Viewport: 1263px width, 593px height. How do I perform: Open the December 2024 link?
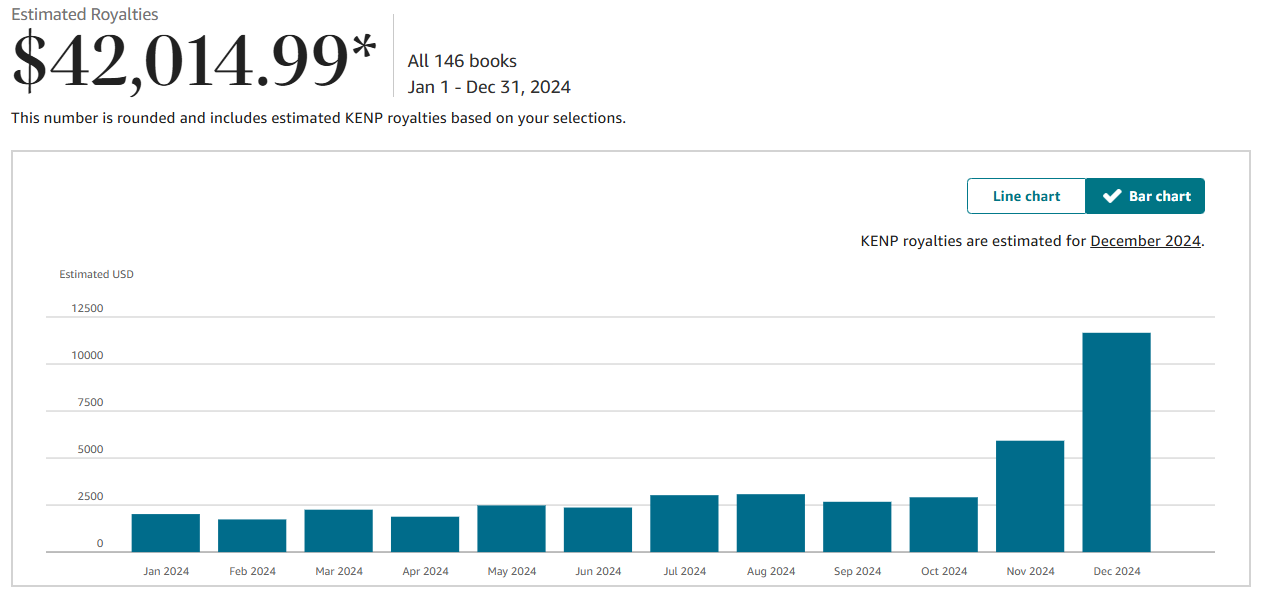(1145, 241)
